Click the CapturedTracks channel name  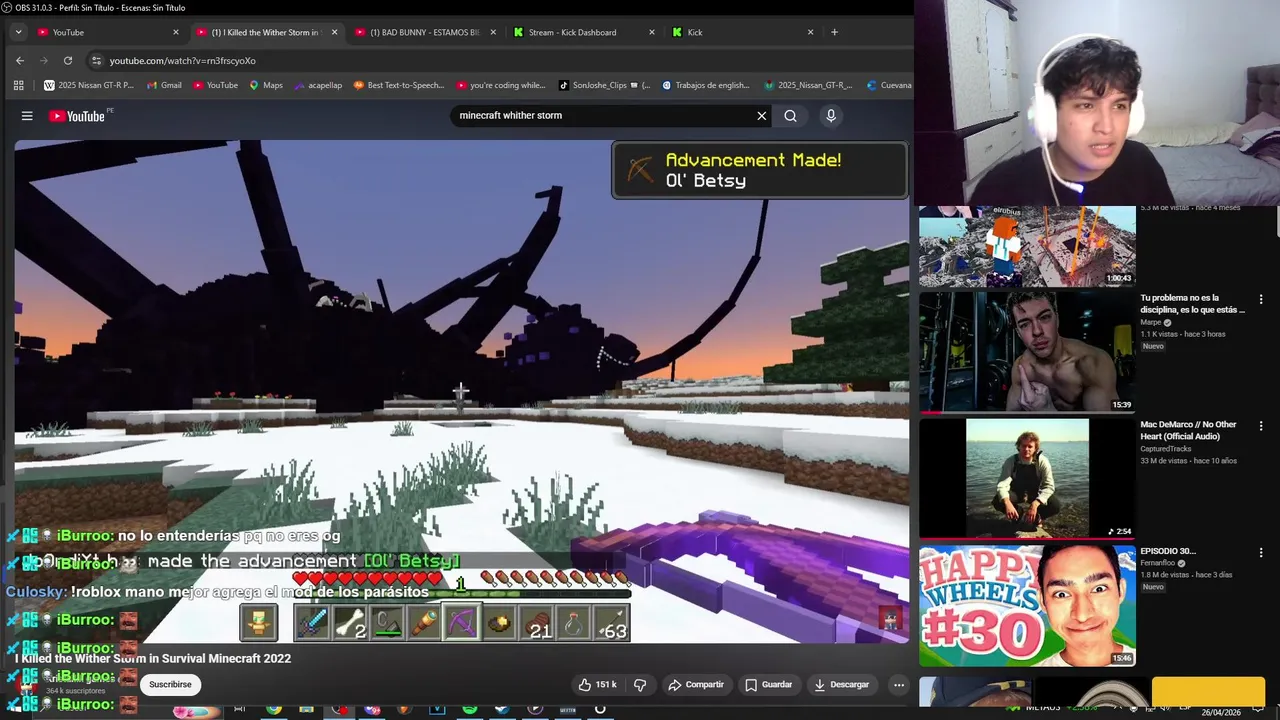pyautogui.click(x=1165, y=449)
